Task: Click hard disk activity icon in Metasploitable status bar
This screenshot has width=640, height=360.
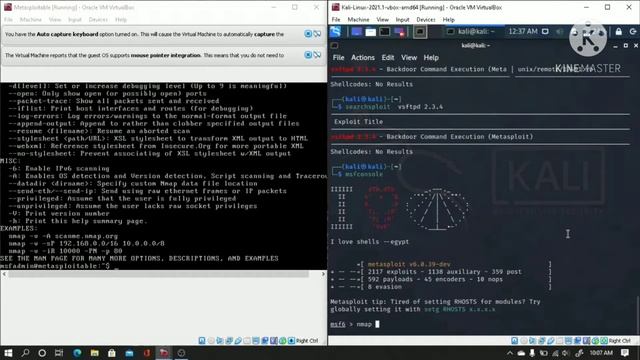Action: [x=202, y=340]
